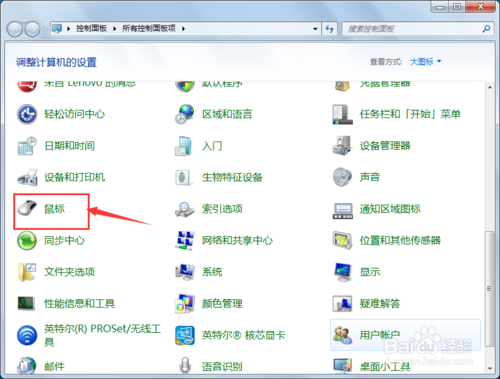The width and height of the screenshot is (500, 379).
Task: Click the 通知区域图标 icon
Action: tap(343, 211)
